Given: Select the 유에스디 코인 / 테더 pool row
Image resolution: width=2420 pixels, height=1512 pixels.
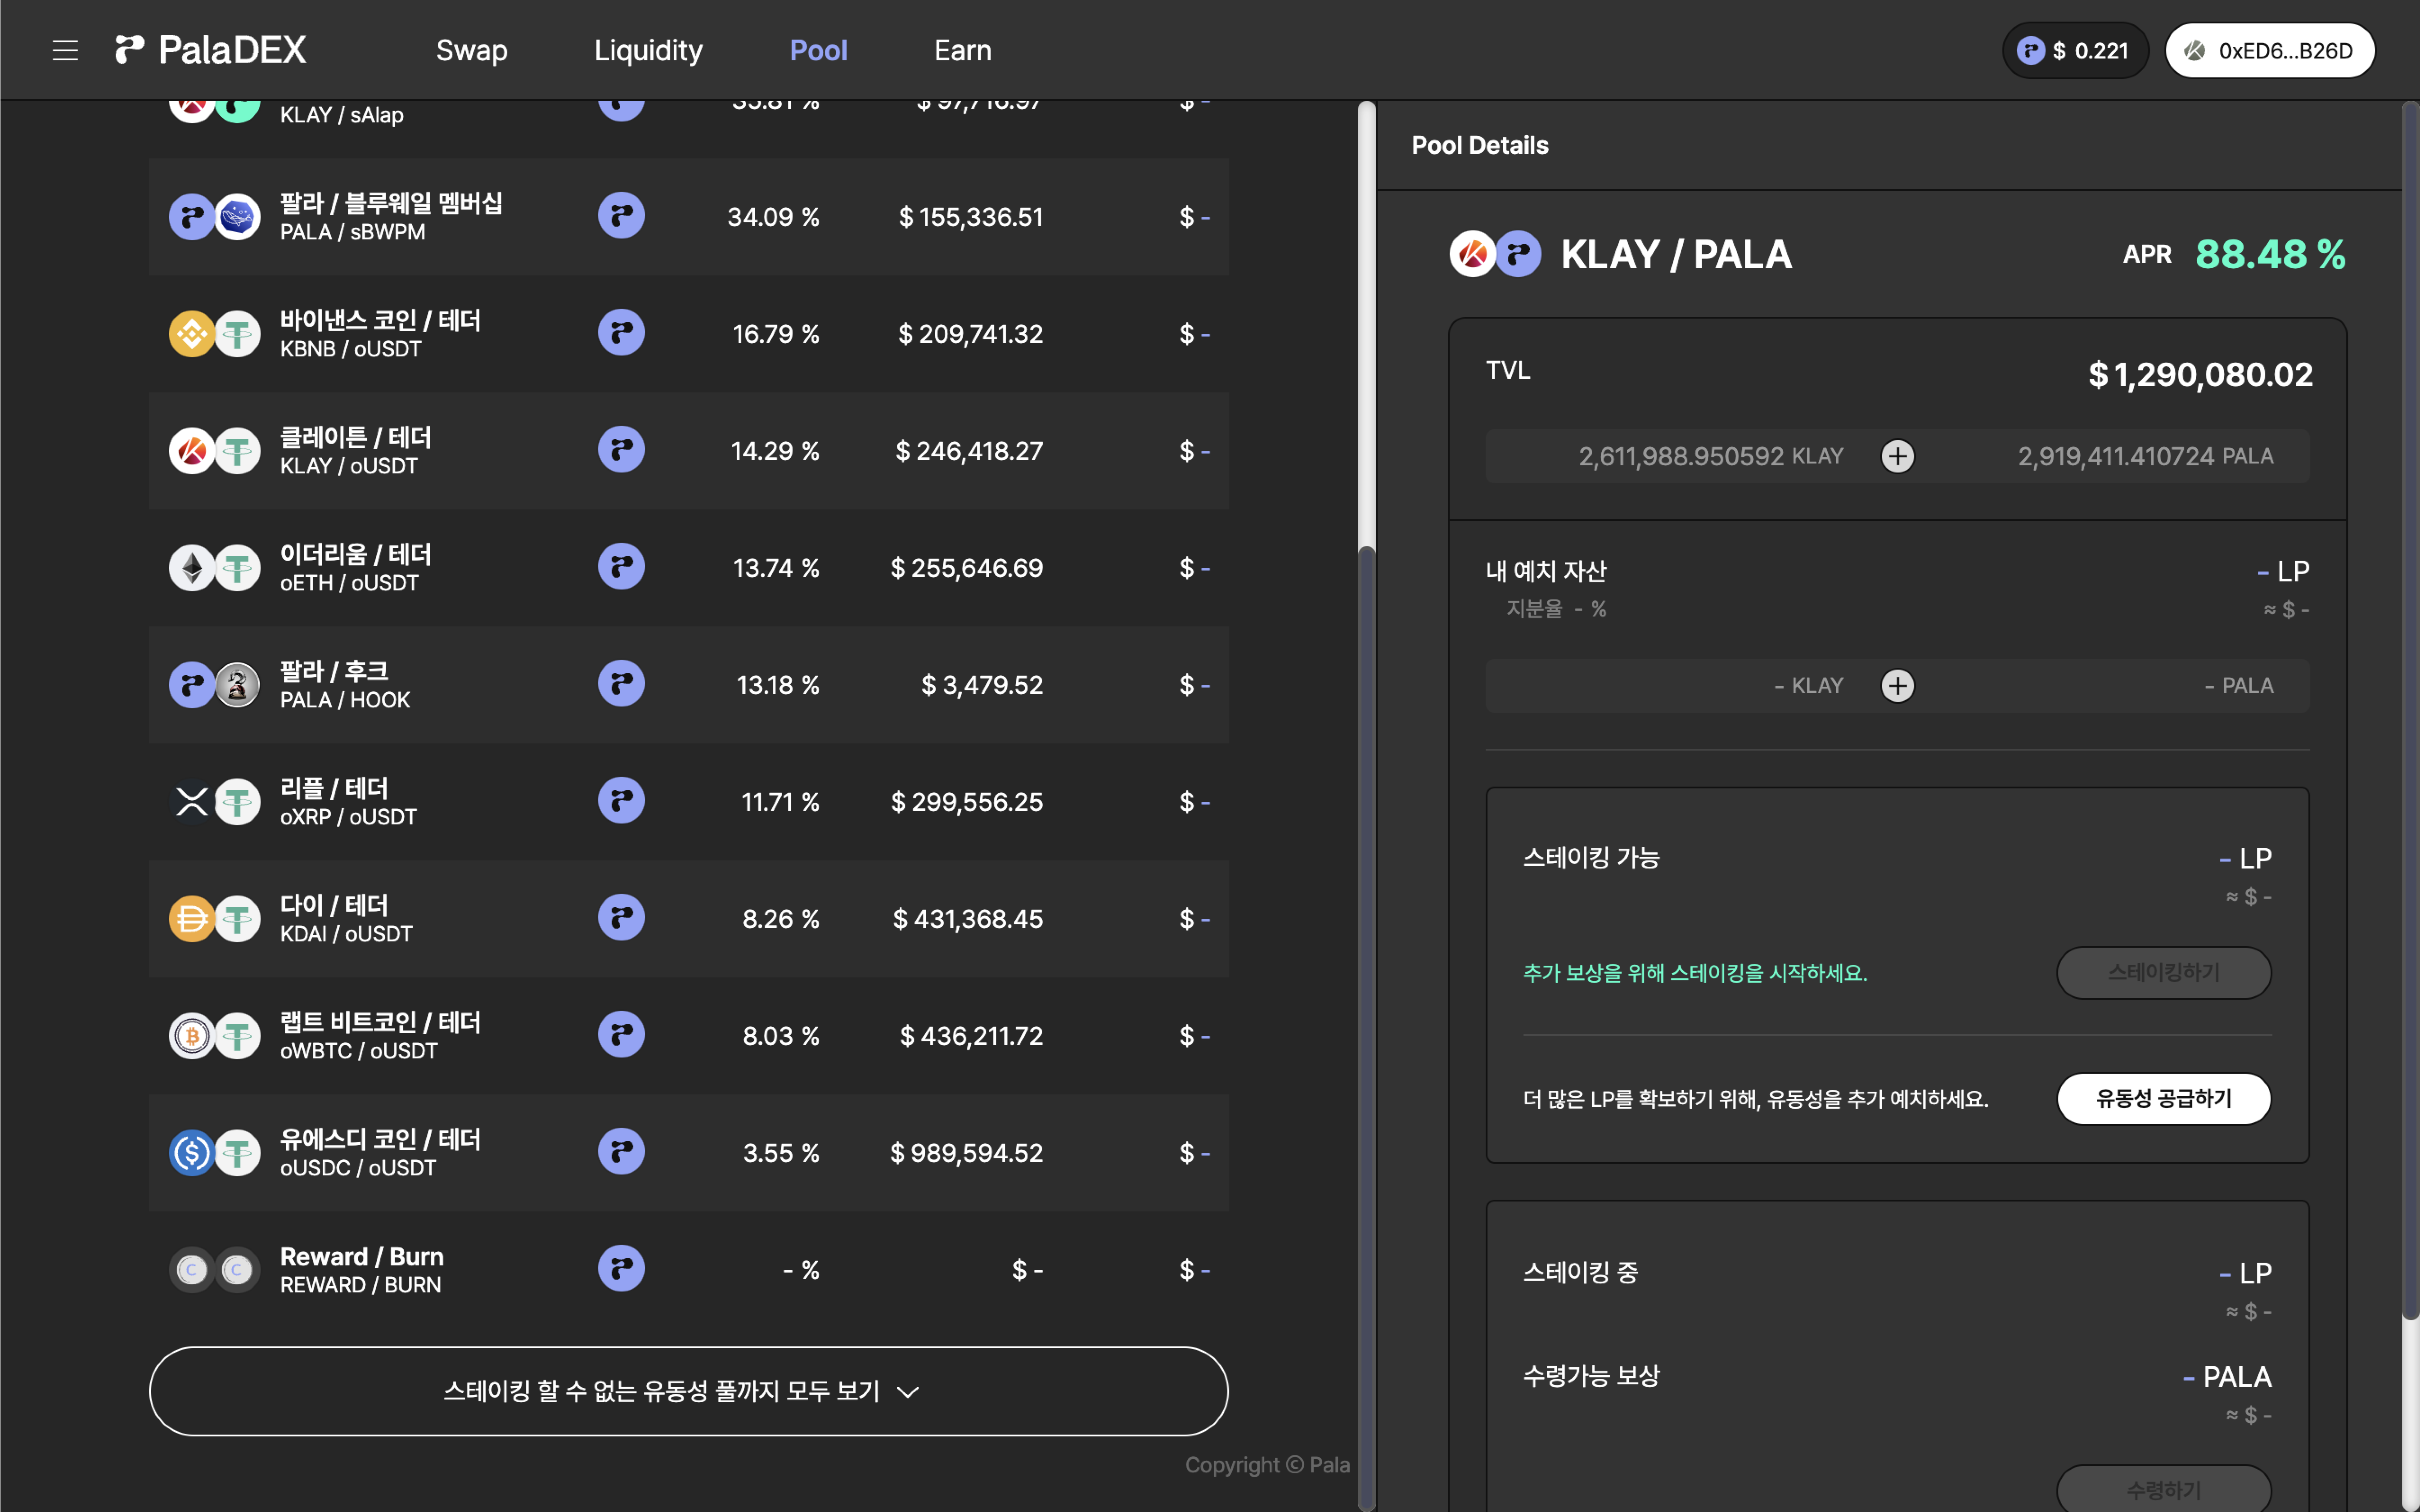Looking at the screenshot, I should (x=688, y=1152).
